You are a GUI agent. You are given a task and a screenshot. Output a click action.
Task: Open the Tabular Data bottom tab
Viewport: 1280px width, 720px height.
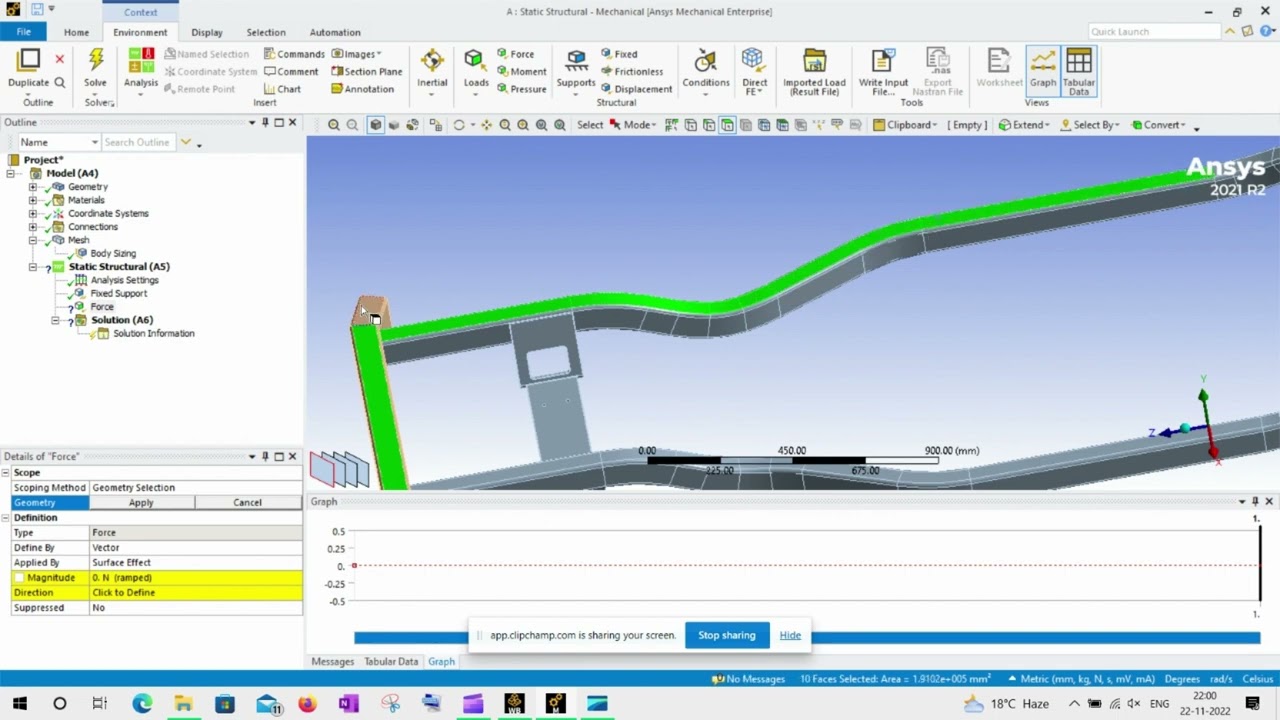(391, 661)
